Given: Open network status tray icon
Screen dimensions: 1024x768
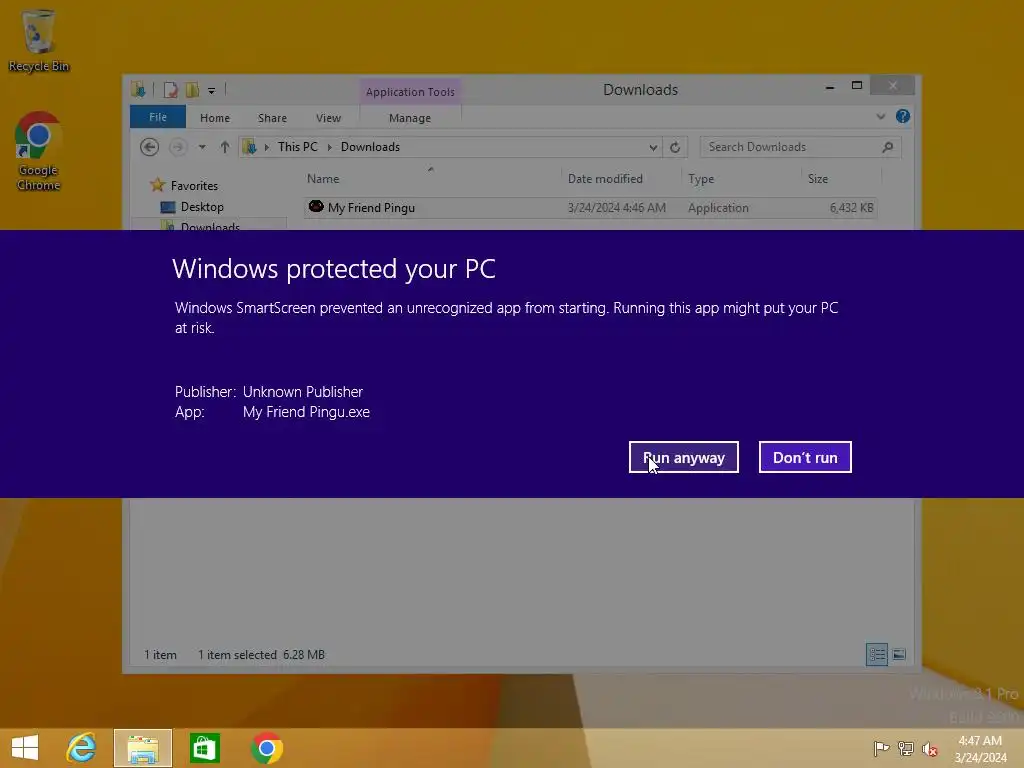Looking at the screenshot, I should 906,748.
